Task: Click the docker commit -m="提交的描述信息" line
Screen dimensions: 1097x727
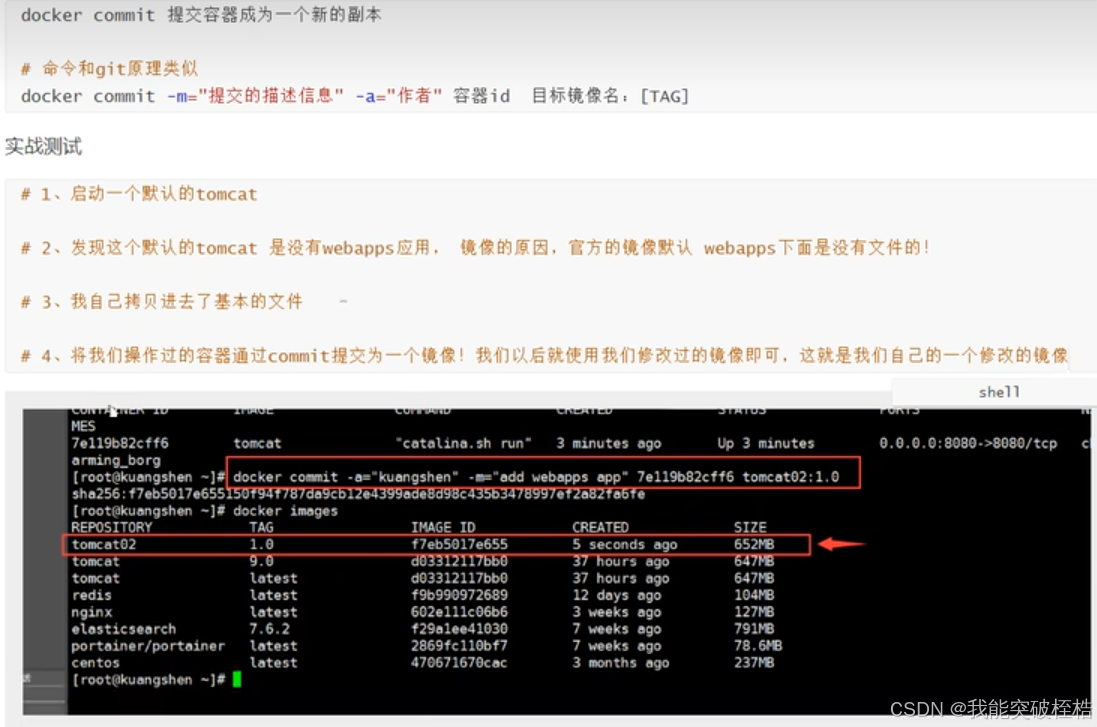Action: [355, 96]
